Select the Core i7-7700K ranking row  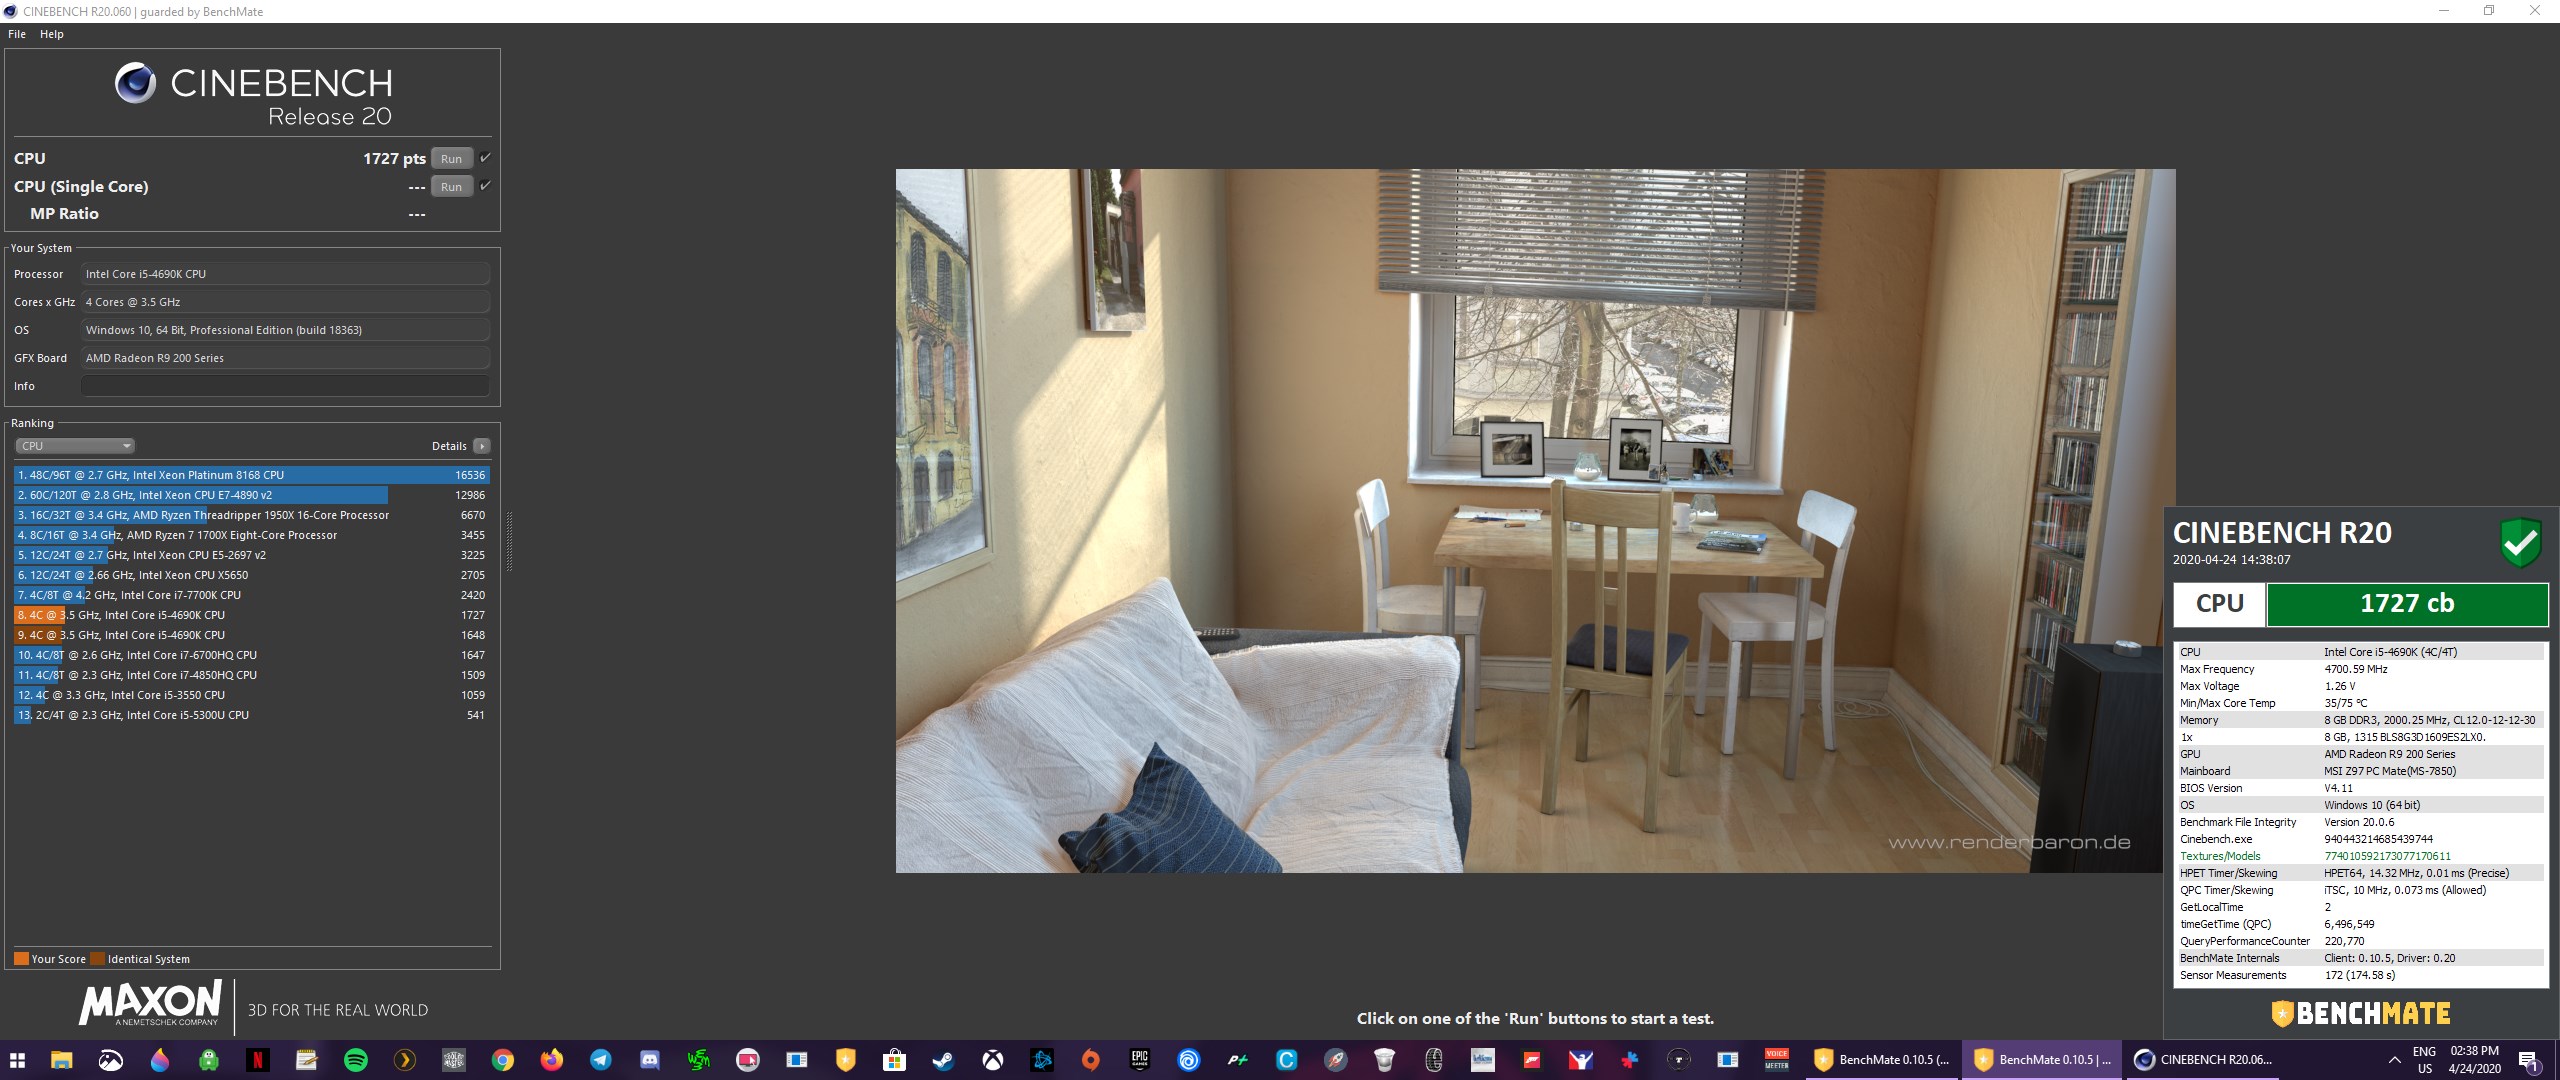click(252, 595)
